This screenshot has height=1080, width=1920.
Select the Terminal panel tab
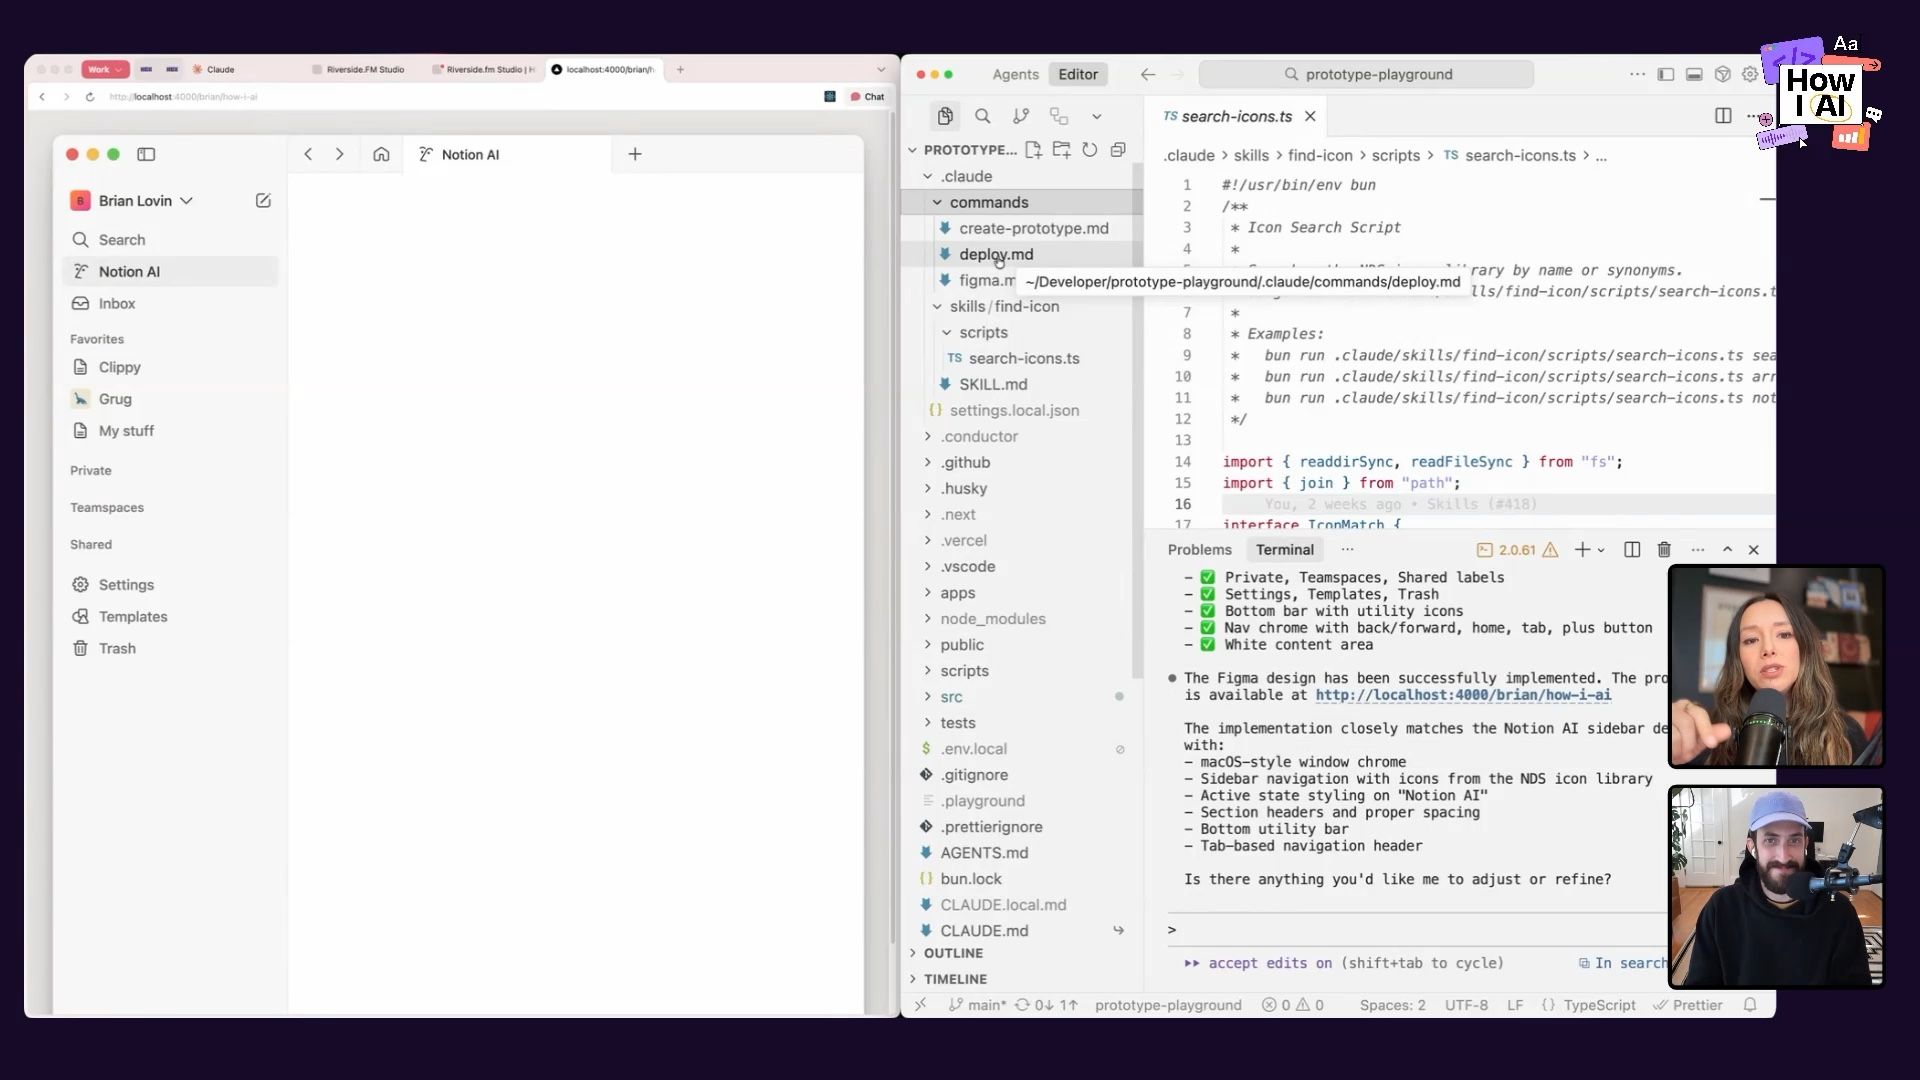[x=1284, y=550]
